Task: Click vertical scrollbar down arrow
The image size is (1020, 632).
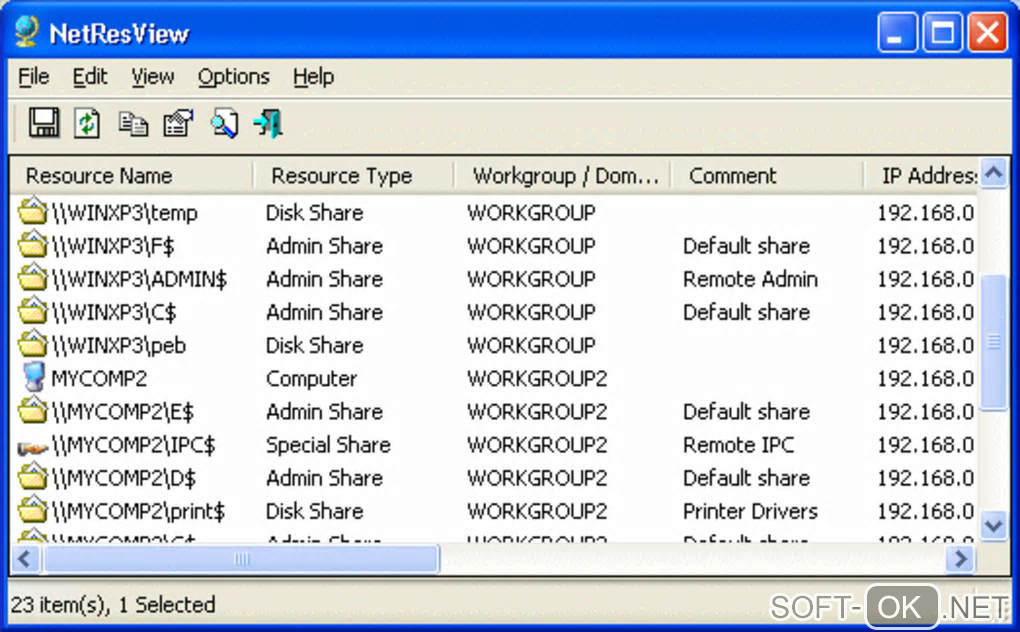Action: click(993, 525)
